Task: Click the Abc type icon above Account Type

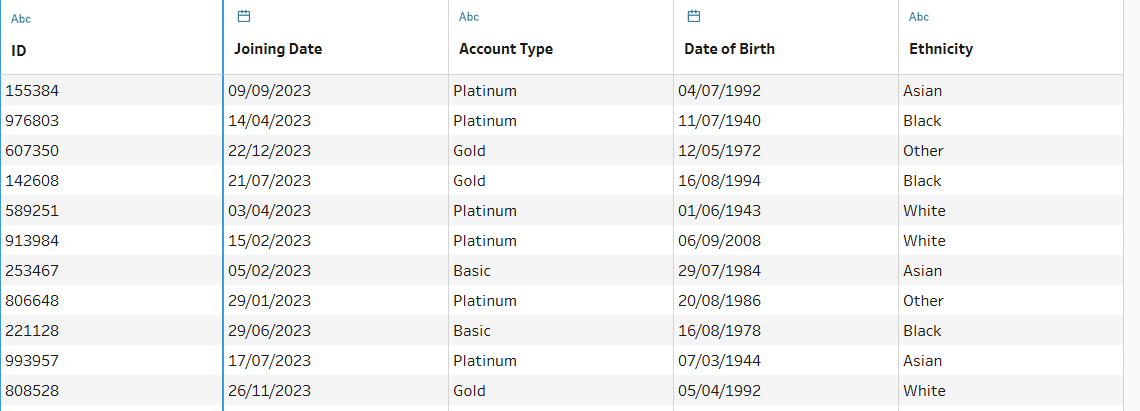Action: tap(469, 17)
